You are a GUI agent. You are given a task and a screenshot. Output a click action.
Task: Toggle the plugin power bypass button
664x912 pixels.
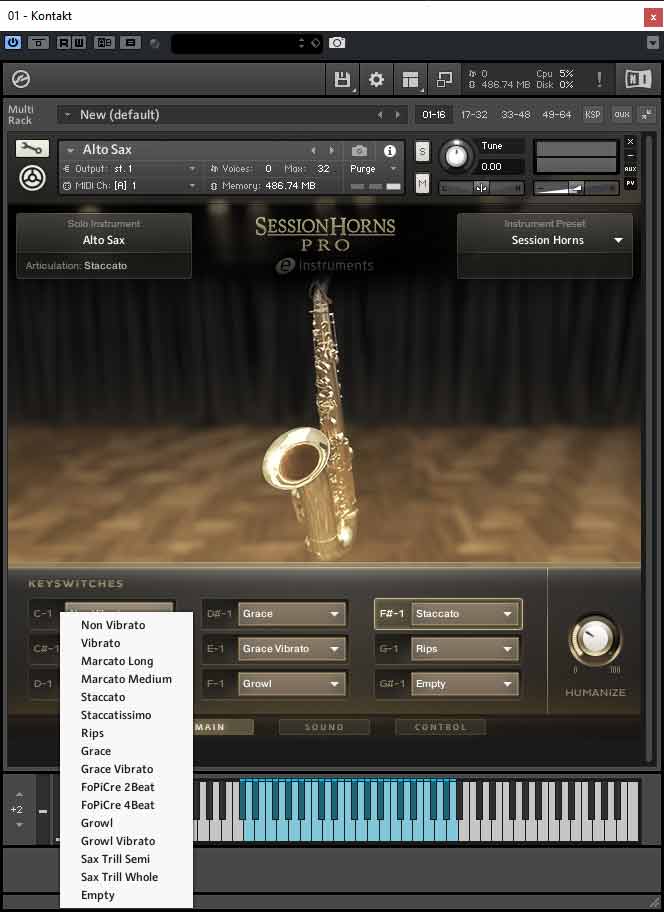point(13,42)
